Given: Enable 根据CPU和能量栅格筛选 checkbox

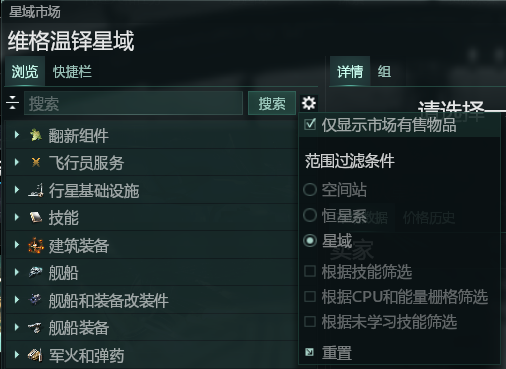Looking at the screenshot, I should [x=310, y=296].
